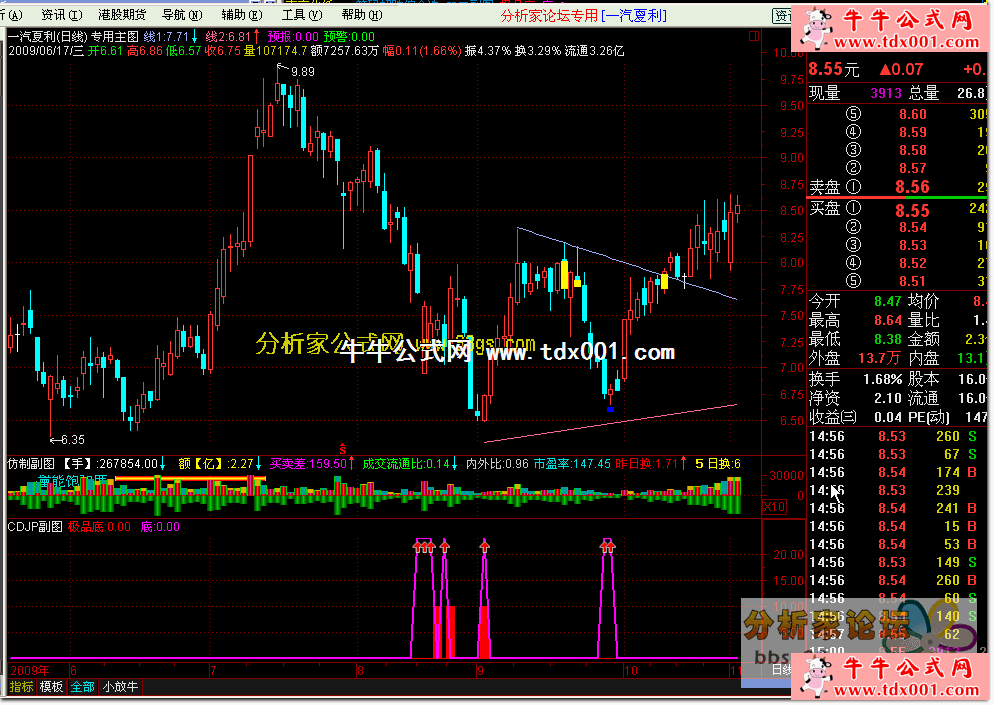Click the 净资 2.10 value
The width and height of the screenshot is (994, 705).
pos(888,398)
